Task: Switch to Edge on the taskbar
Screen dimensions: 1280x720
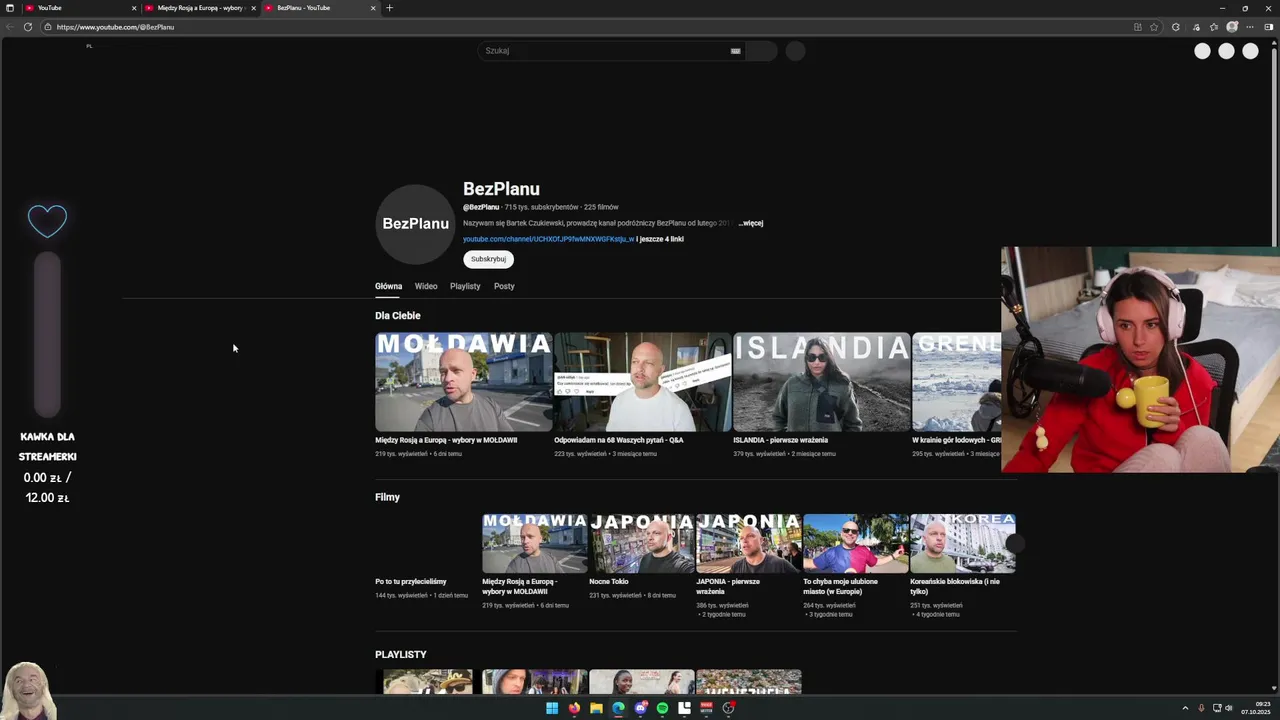Action: (x=618, y=708)
